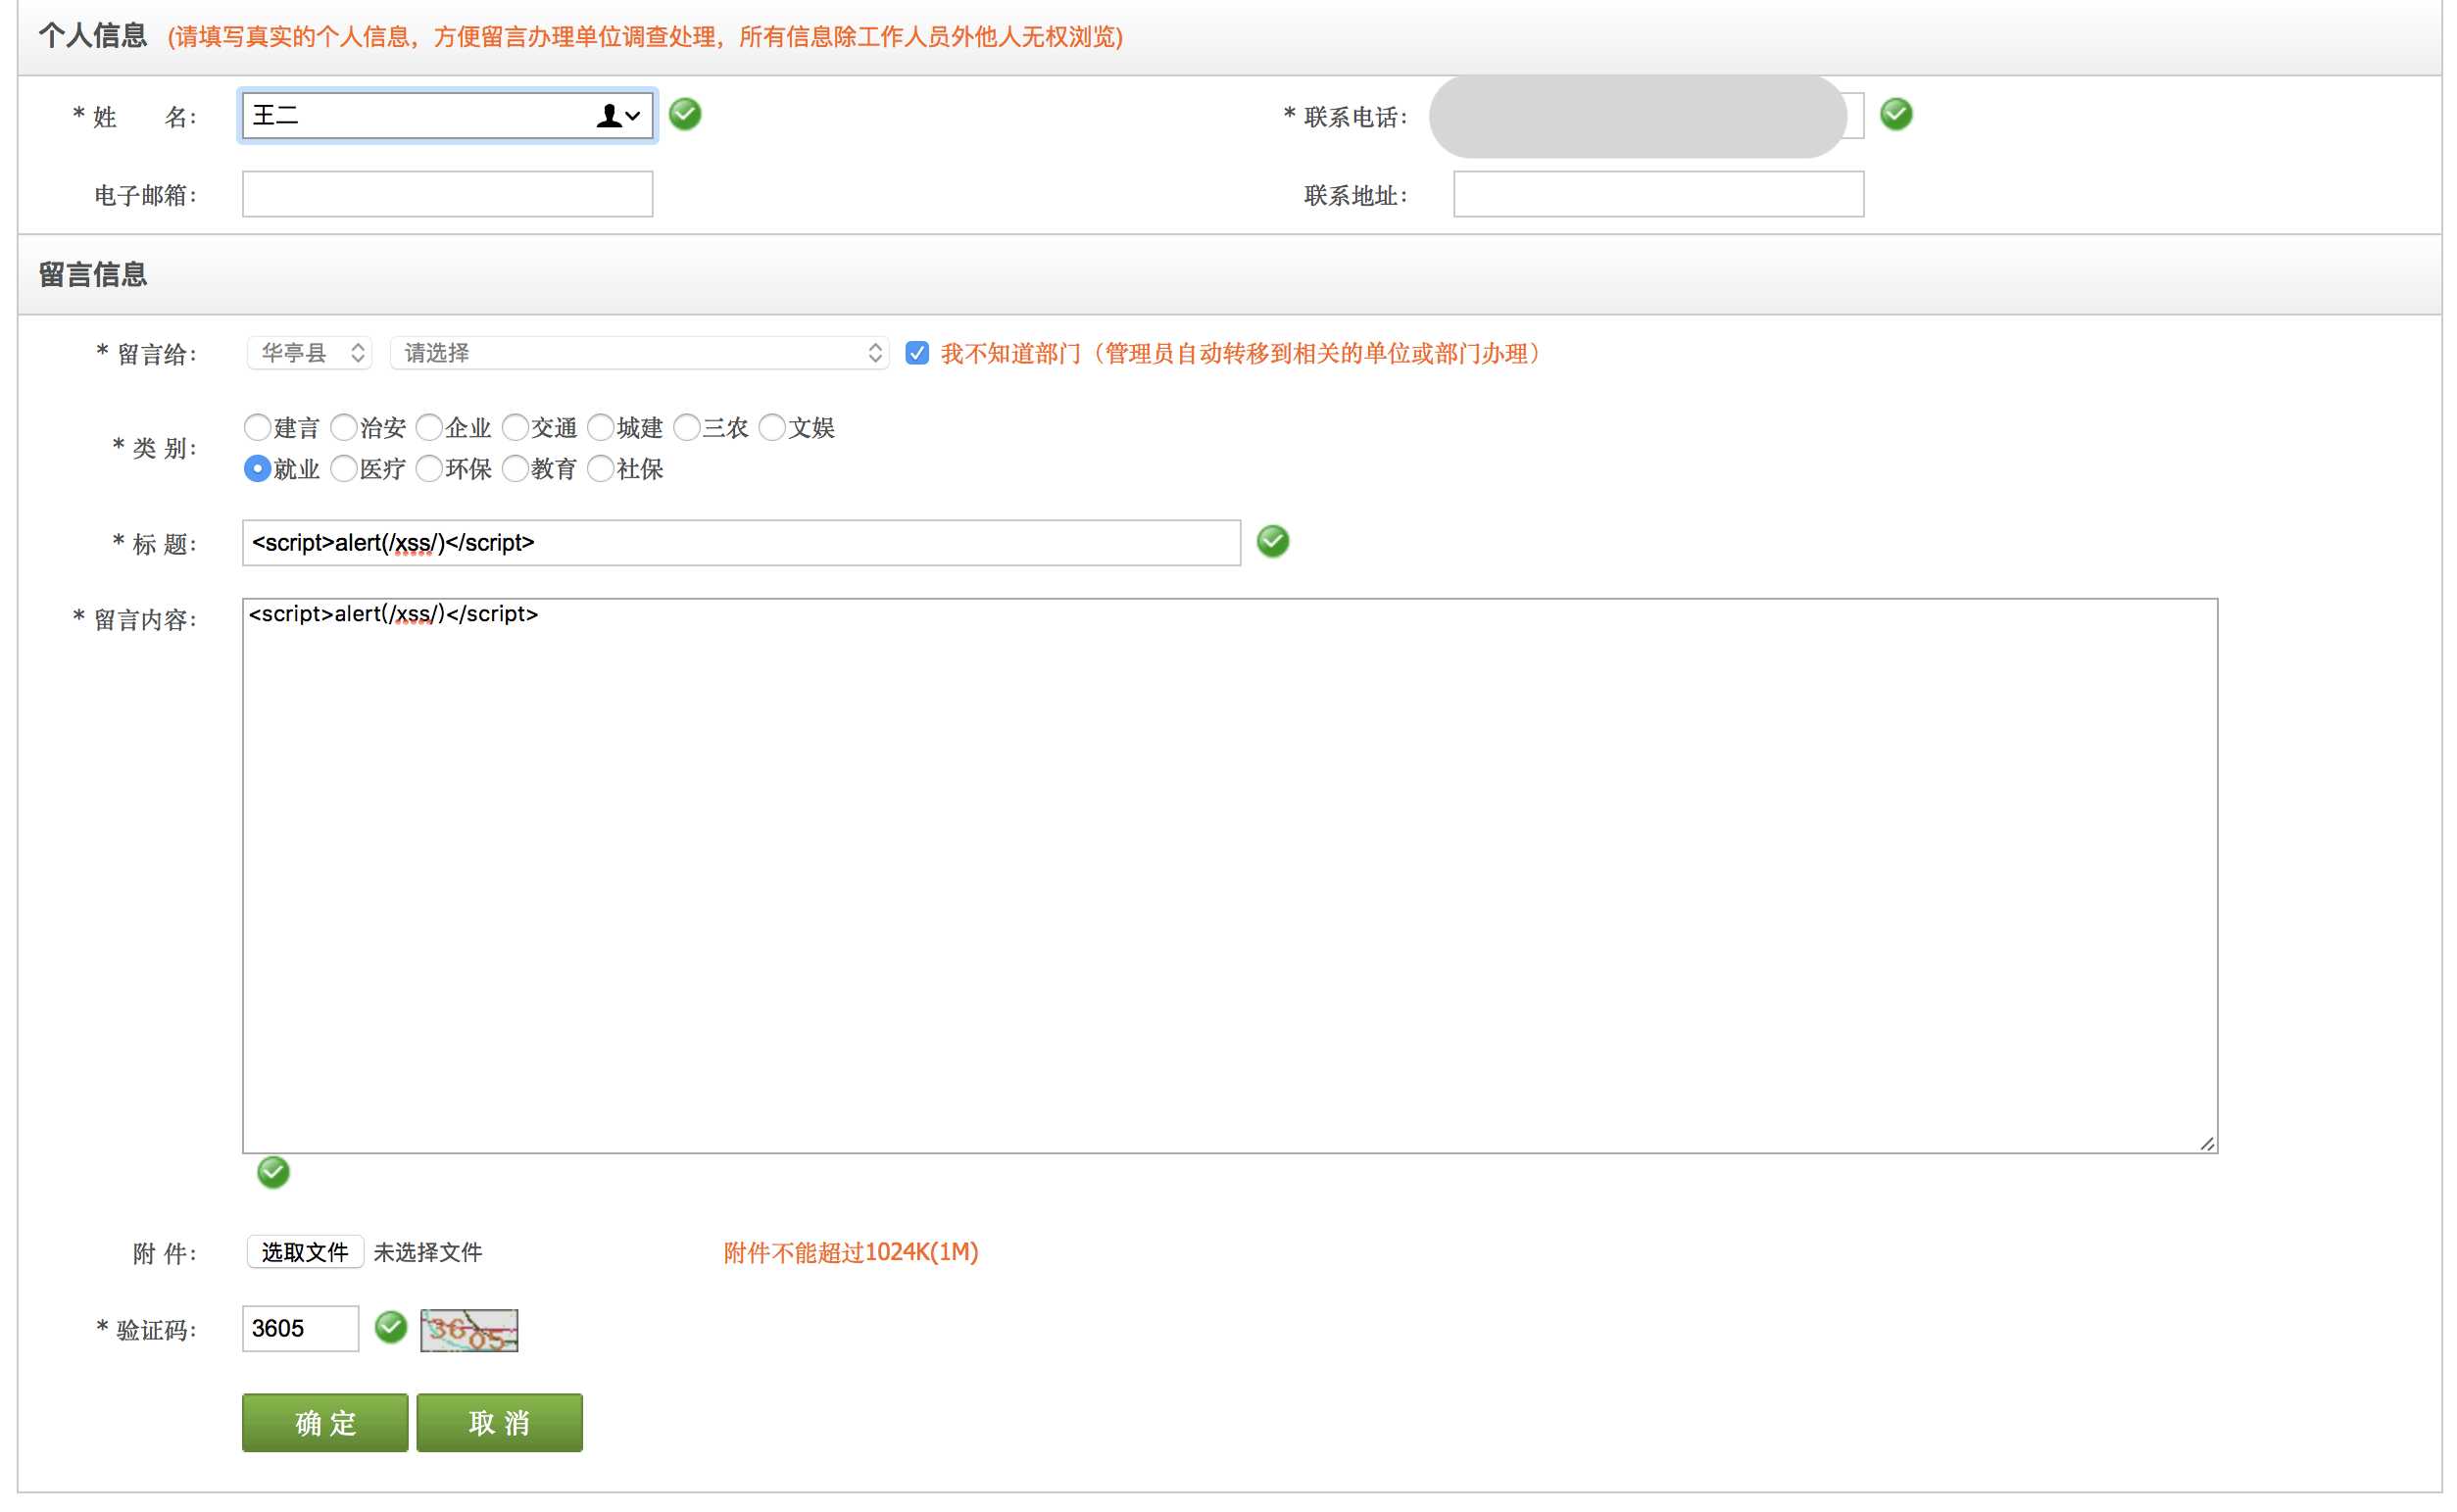The height and width of the screenshot is (1512, 2457).
Task: Click inside the 标题 title text field
Action: 741,543
